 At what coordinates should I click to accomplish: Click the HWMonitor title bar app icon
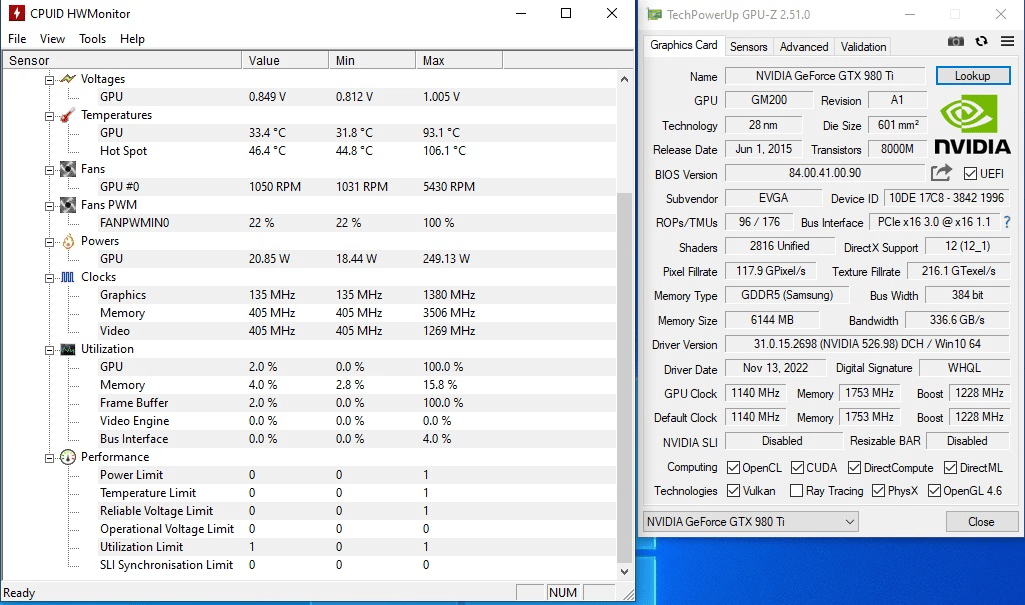[16, 13]
